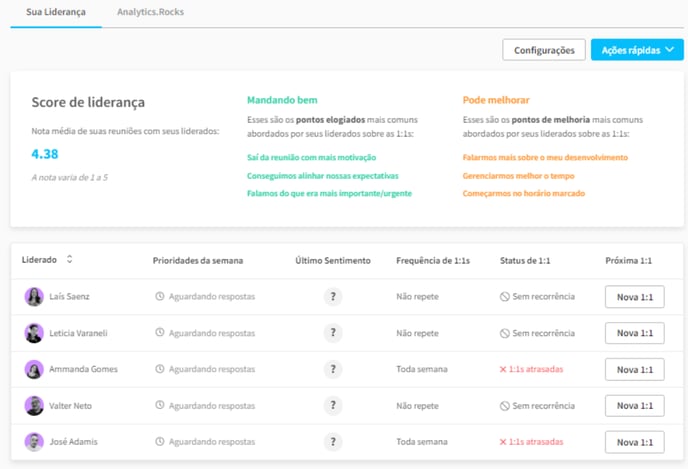688x469 pixels.
Task: Click the sentiment question mark for Ammanda Gomes
Action: pyautogui.click(x=333, y=369)
